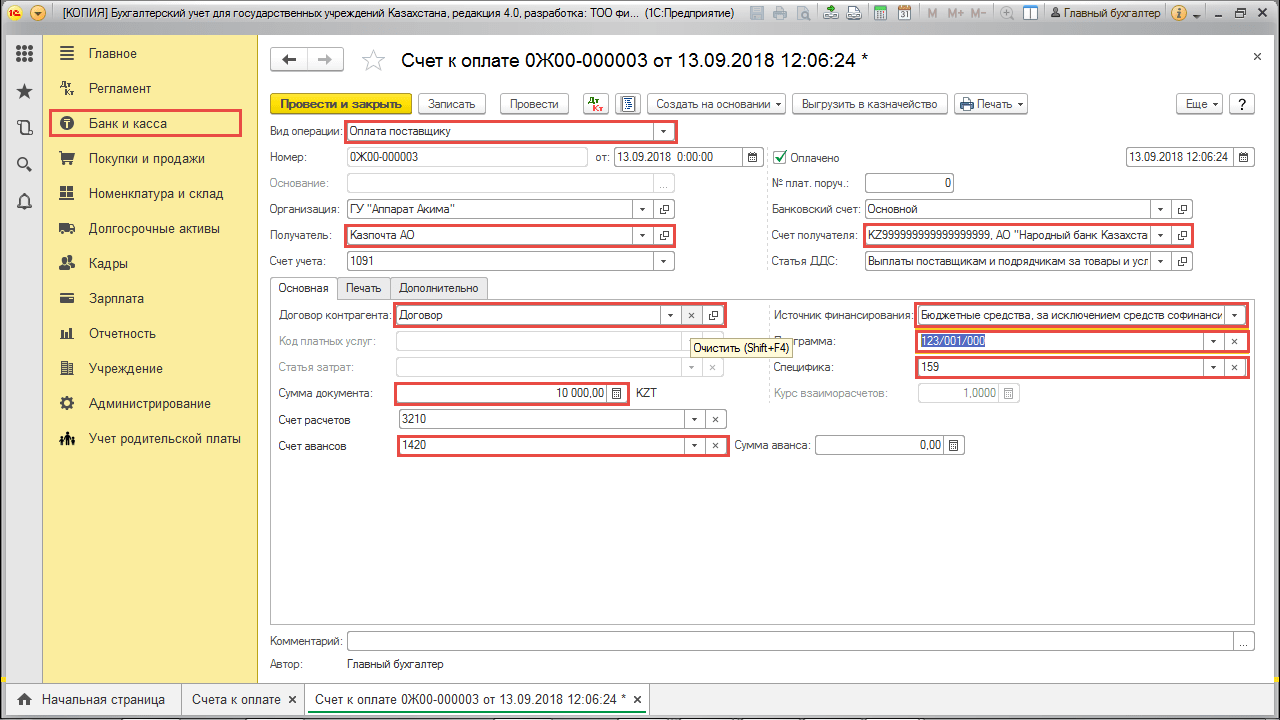Open the calculator icon in title bar
The image size is (1280, 720).
point(879,14)
